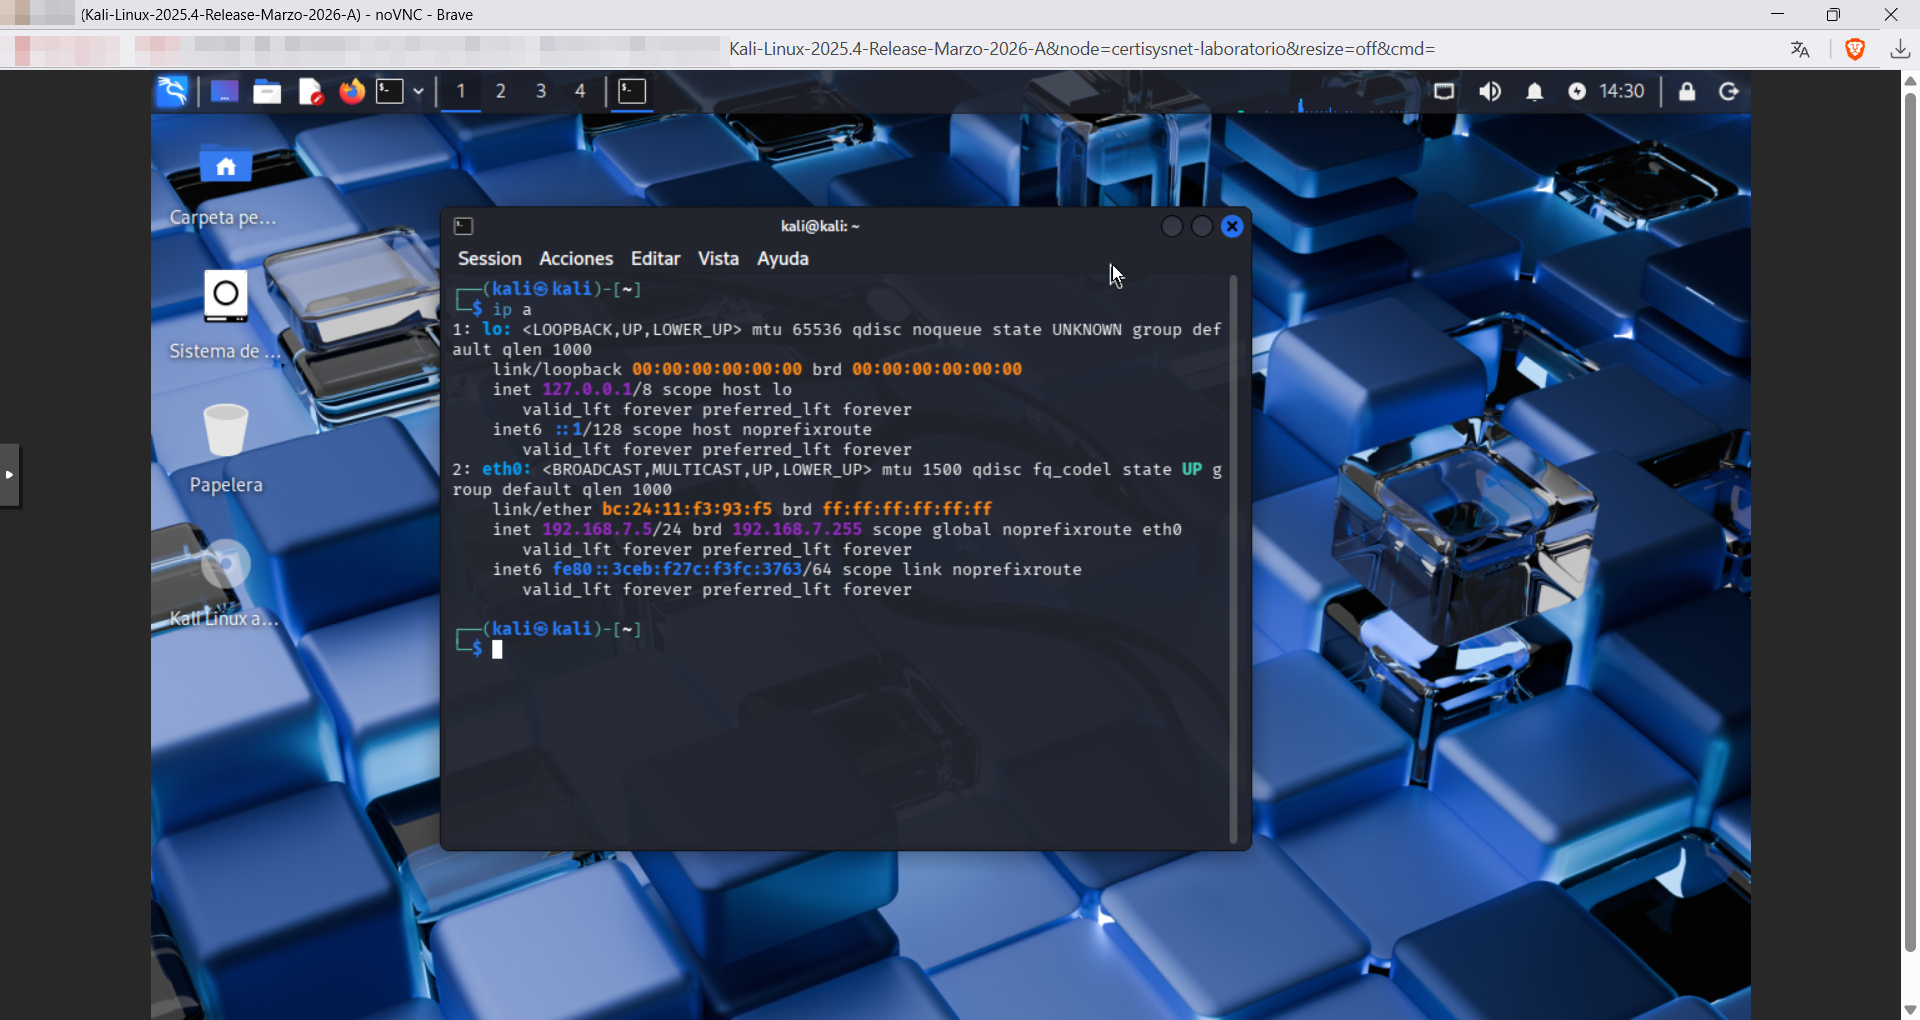Click the terminal vertical scrollbar
1920x1020 pixels.
1233,560
